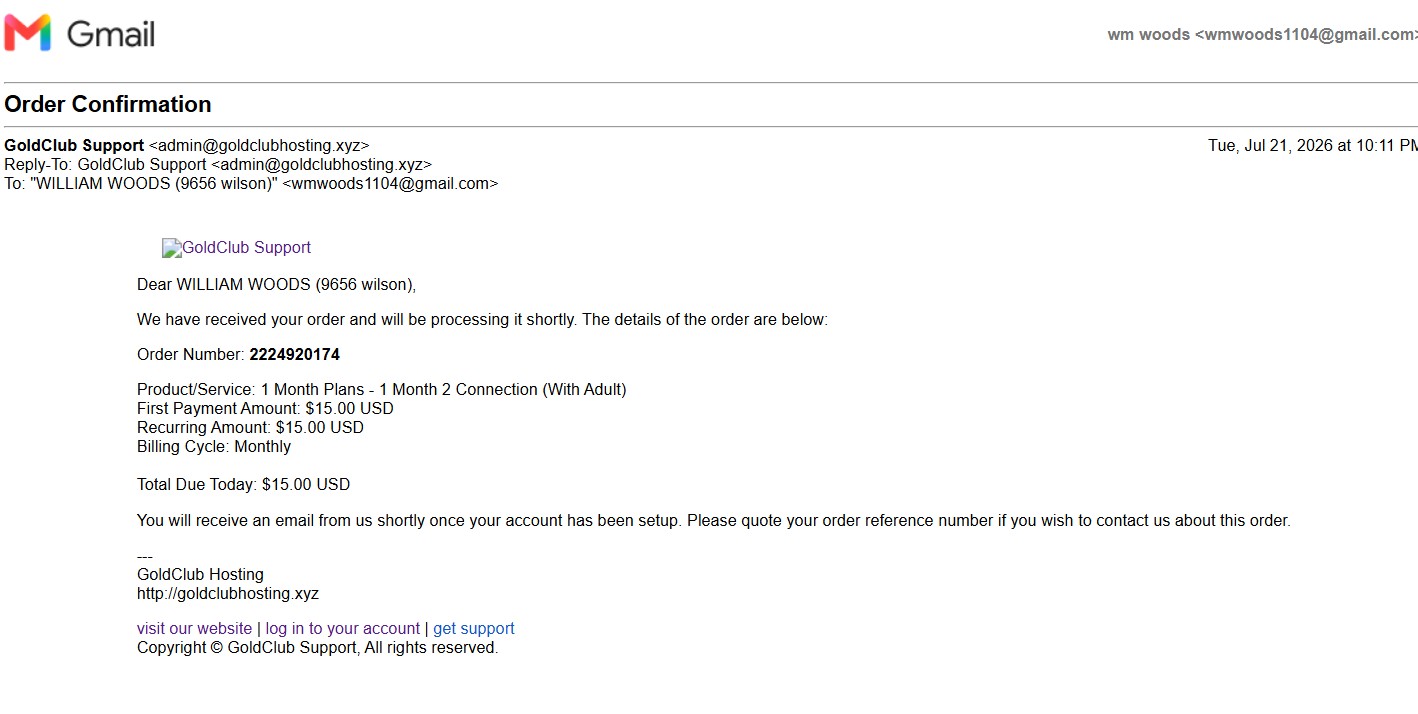Open the 'get support' link
The image size is (1418, 714).
click(x=474, y=629)
